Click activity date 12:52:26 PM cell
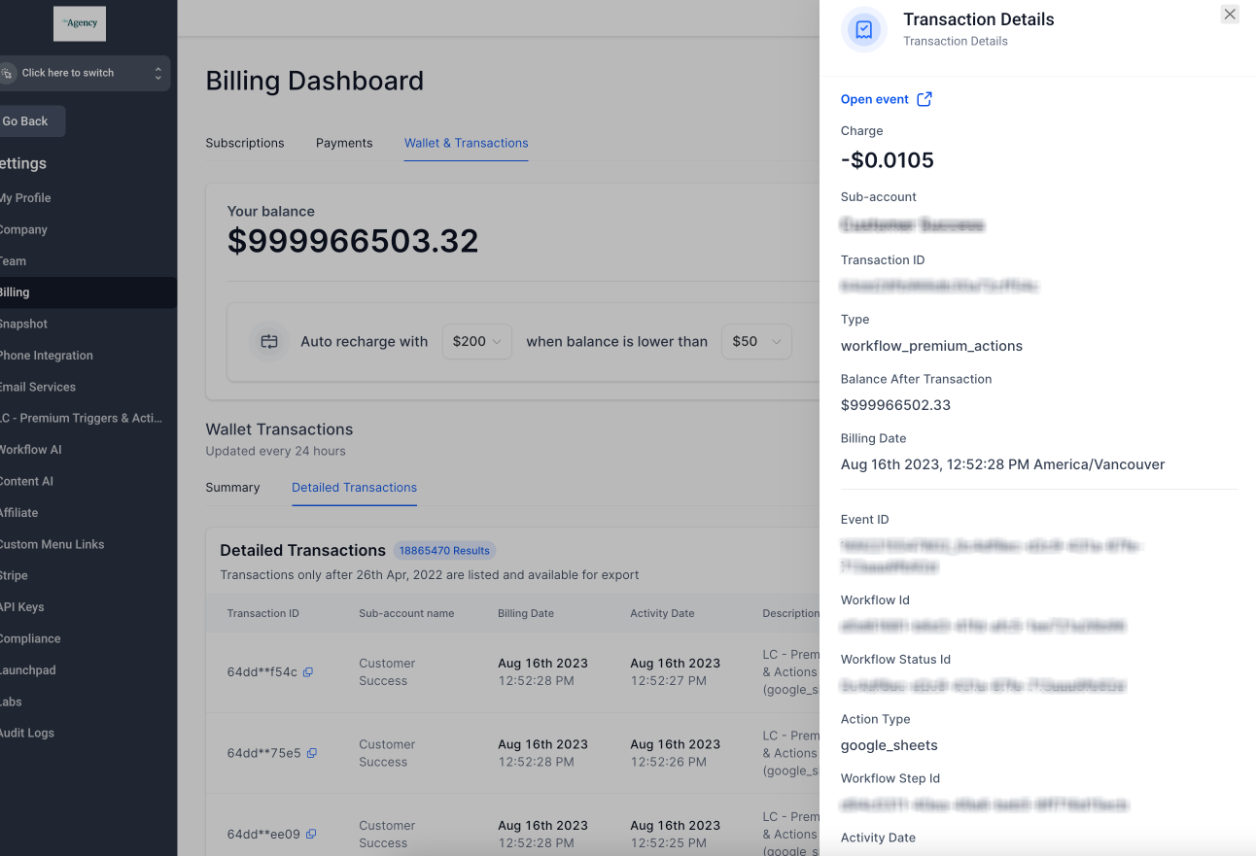This screenshot has height=856, width=1256. click(x=675, y=753)
